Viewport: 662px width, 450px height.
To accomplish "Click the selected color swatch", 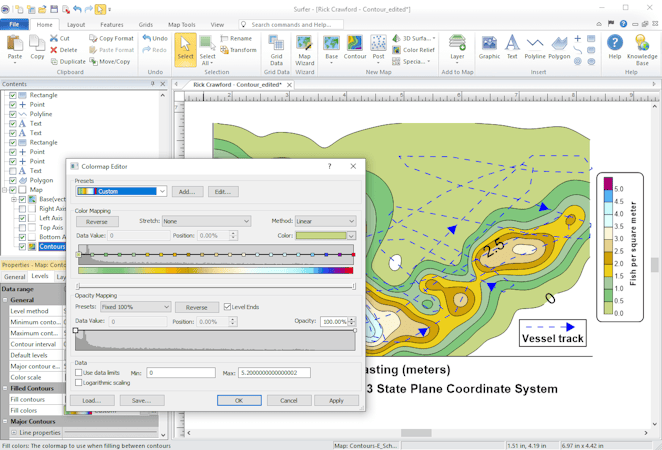I will [x=321, y=236].
